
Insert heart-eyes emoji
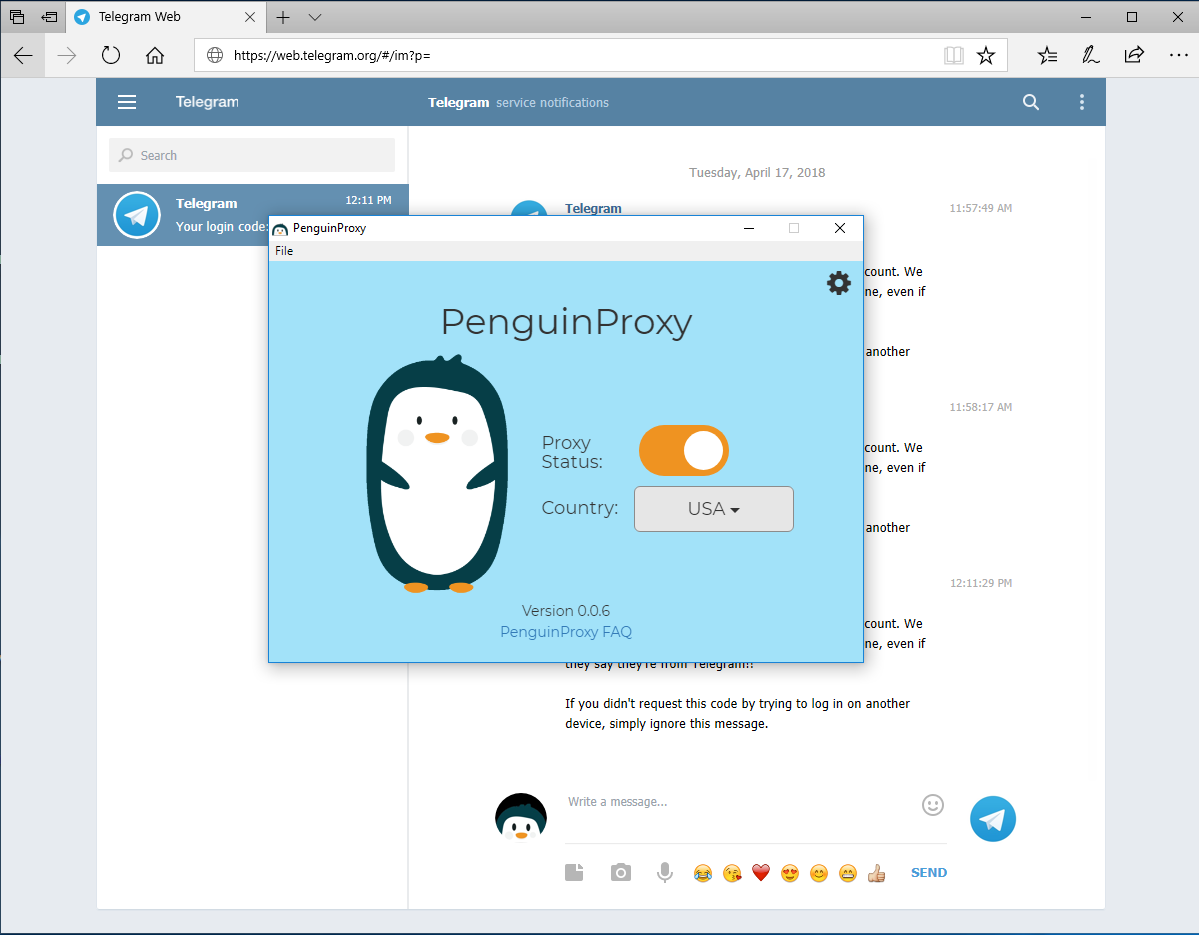790,873
